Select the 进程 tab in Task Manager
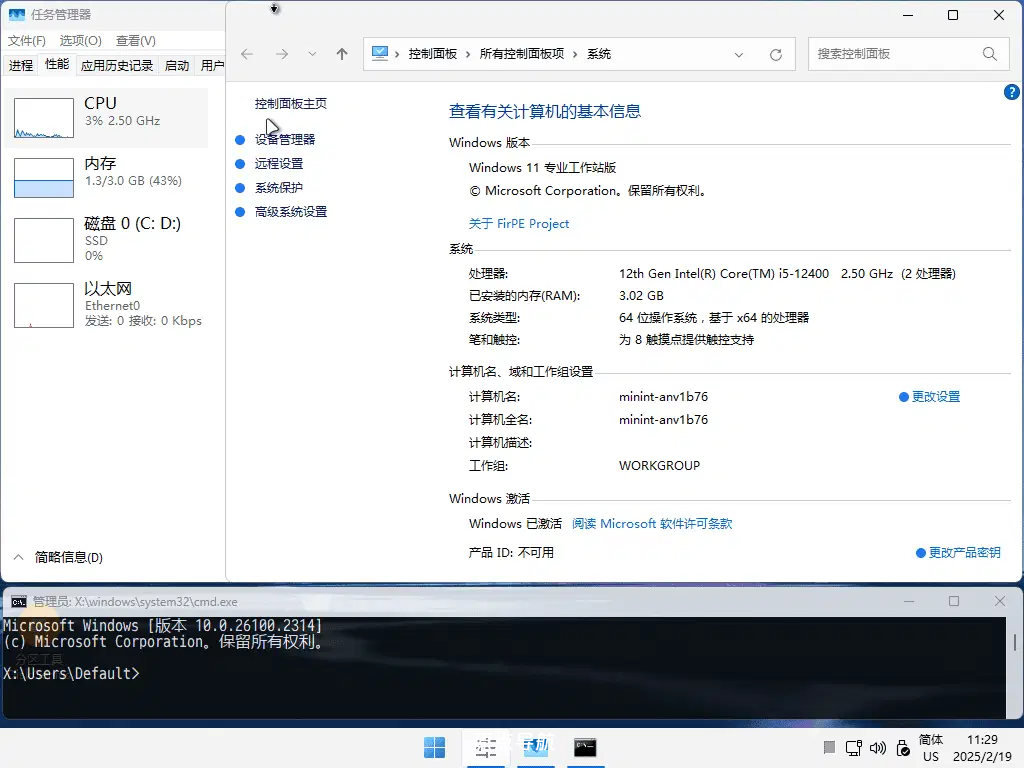 pos(21,65)
